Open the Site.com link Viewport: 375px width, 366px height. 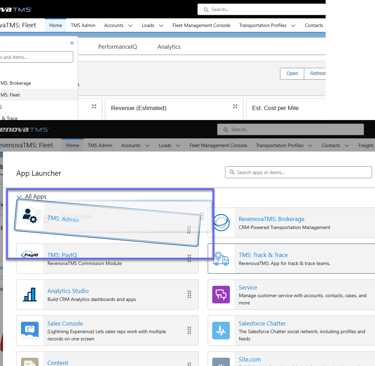tap(250, 359)
